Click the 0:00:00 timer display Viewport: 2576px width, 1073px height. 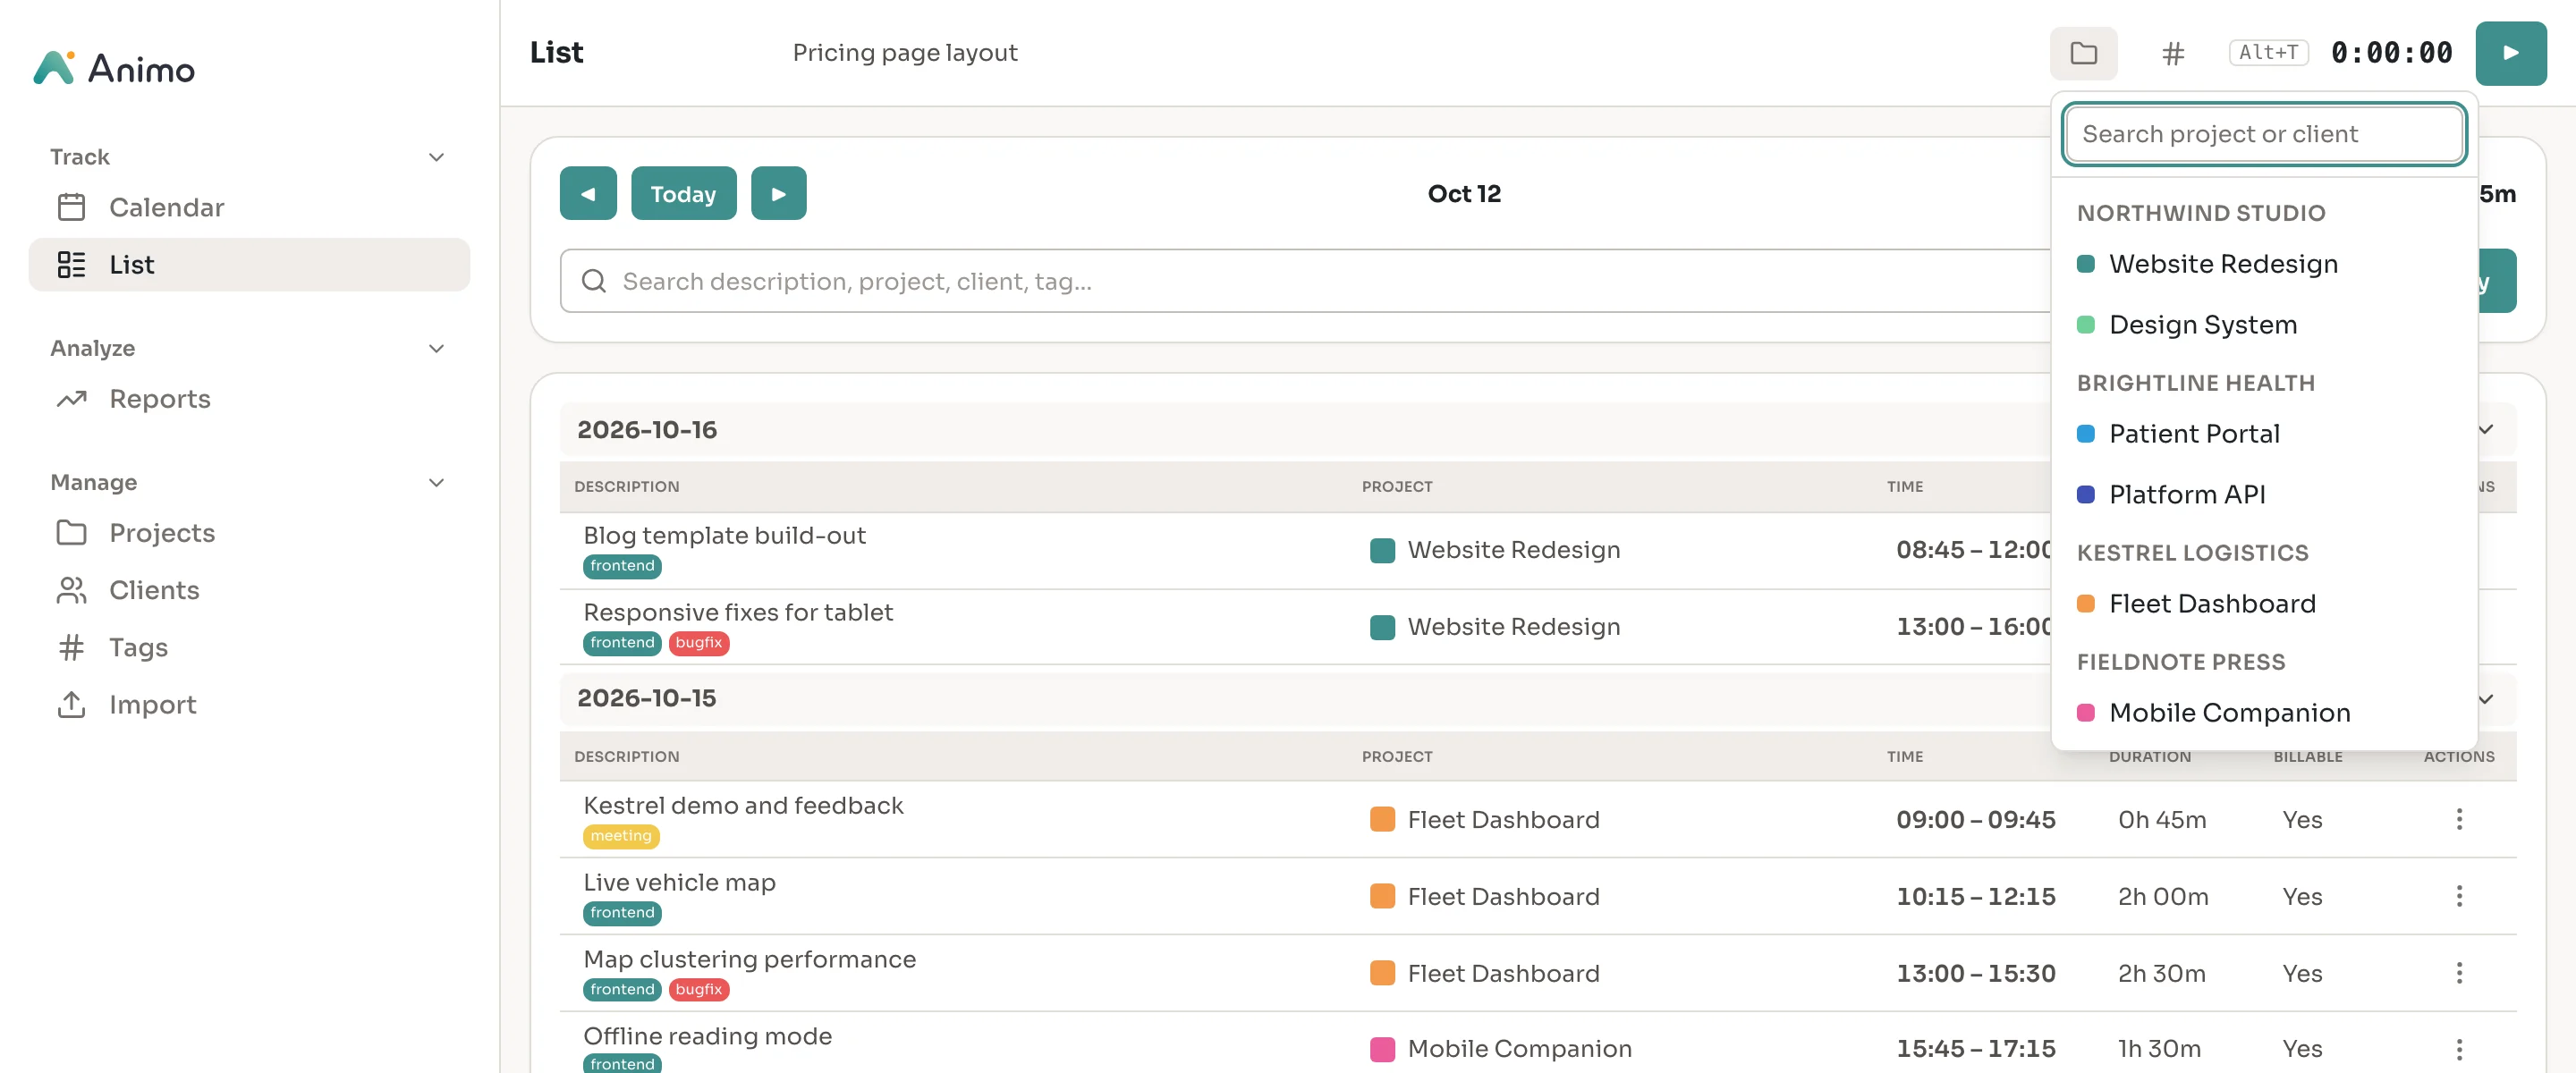point(2391,53)
